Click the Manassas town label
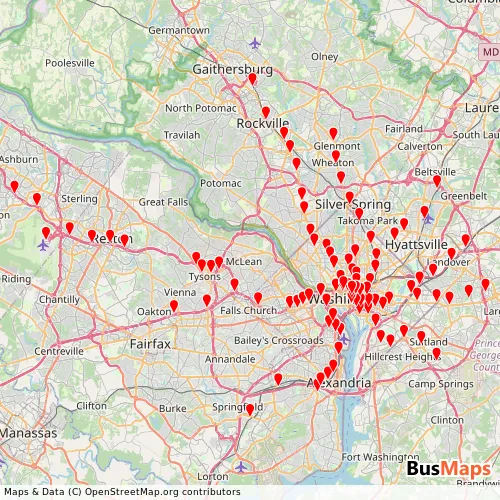500x500 pixels. (29, 433)
